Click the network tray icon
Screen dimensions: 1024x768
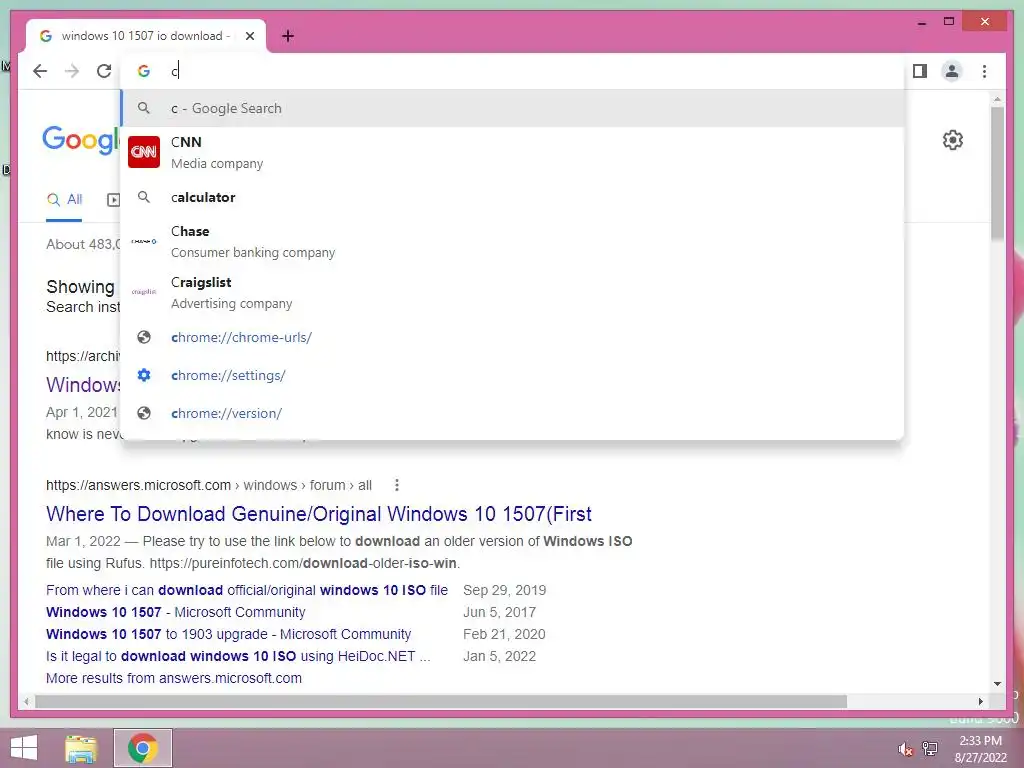coord(930,748)
